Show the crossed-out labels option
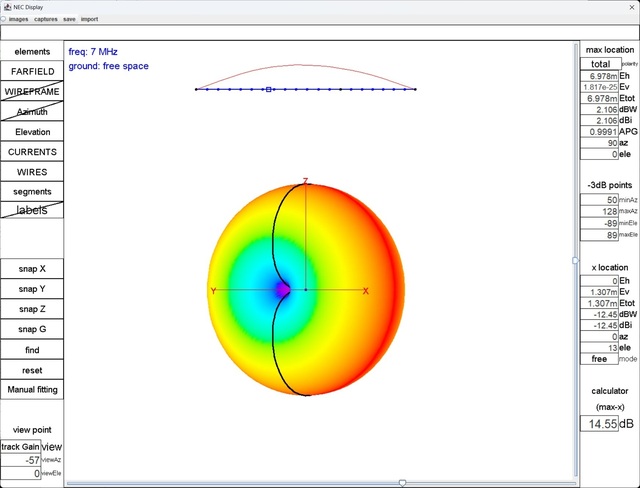 click(x=32, y=211)
